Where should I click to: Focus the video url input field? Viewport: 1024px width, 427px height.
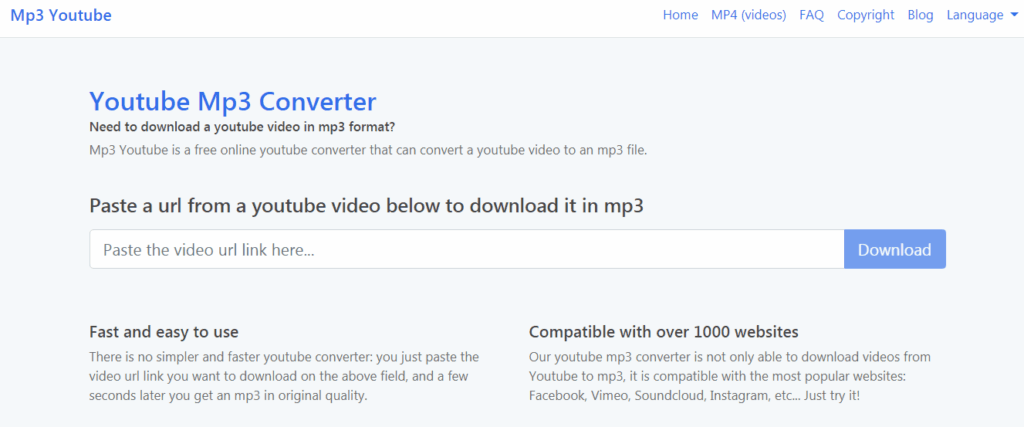[466, 249]
